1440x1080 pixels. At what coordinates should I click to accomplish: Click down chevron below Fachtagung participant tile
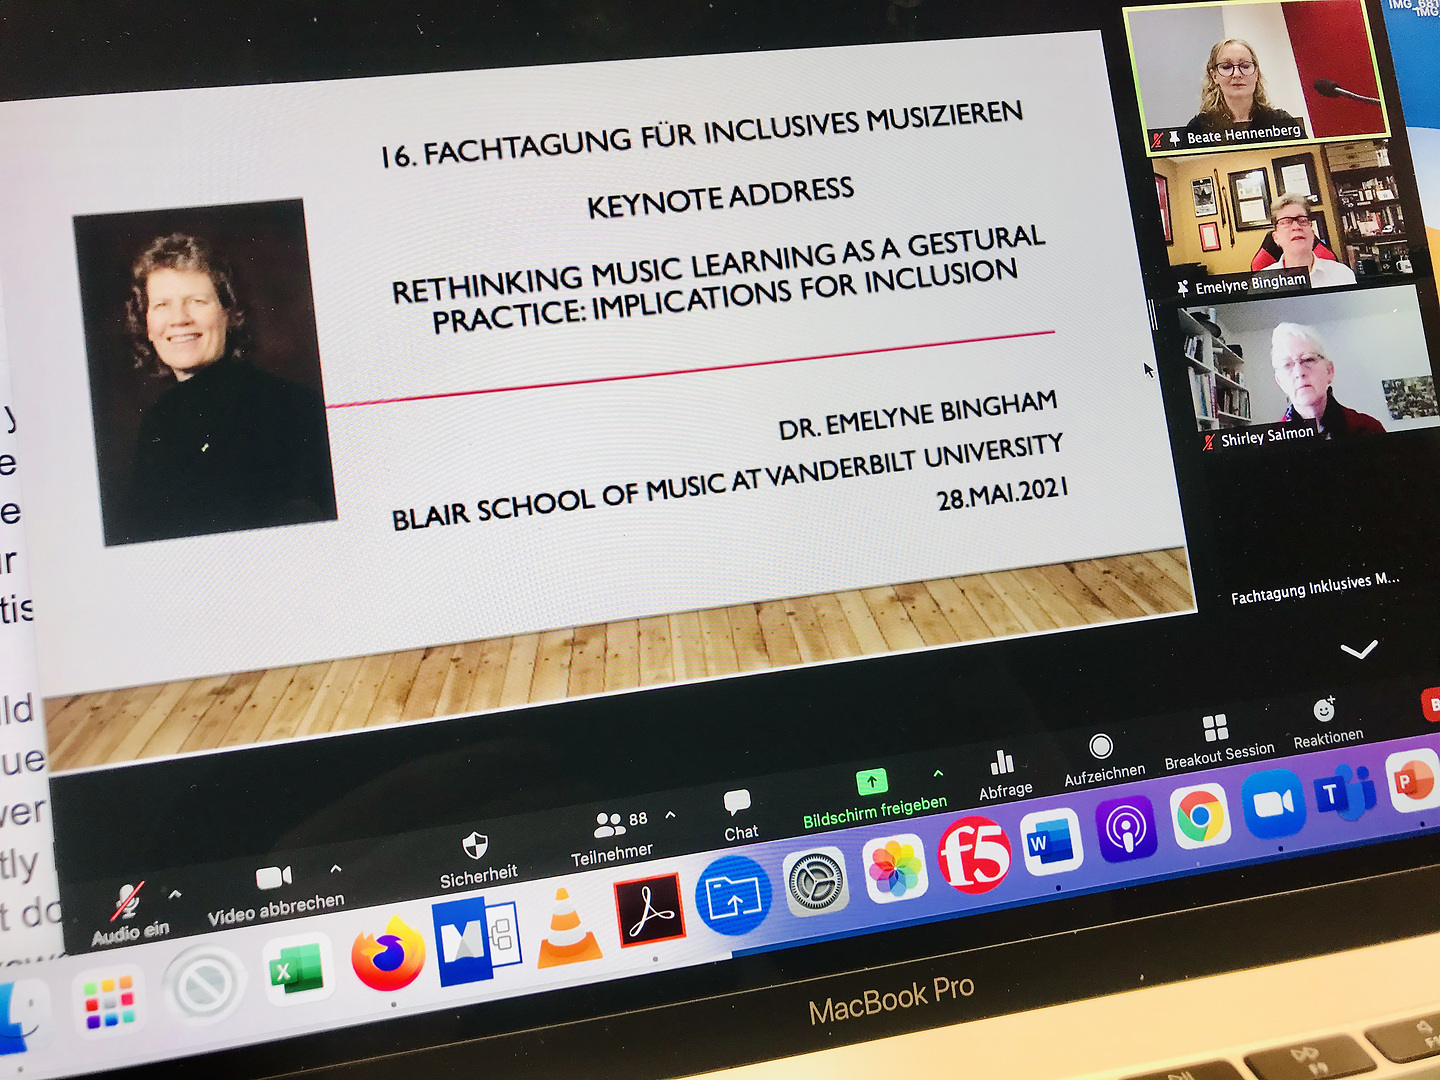pyautogui.click(x=1358, y=651)
